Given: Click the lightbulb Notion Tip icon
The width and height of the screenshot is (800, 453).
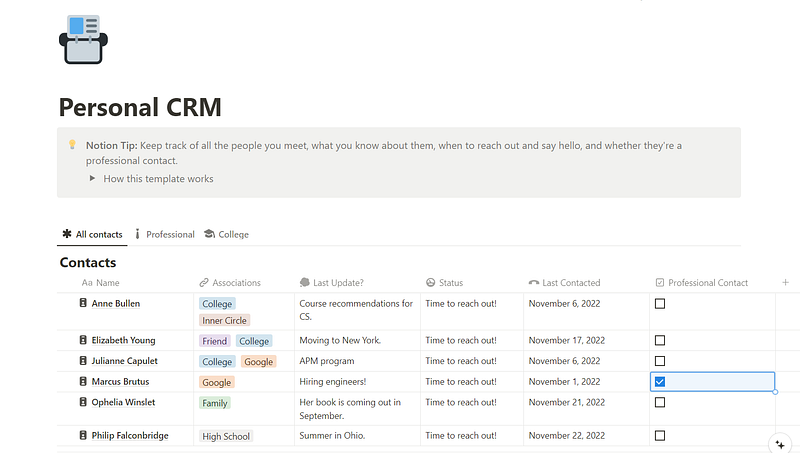Looking at the screenshot, I should click(x=72, y=145).
